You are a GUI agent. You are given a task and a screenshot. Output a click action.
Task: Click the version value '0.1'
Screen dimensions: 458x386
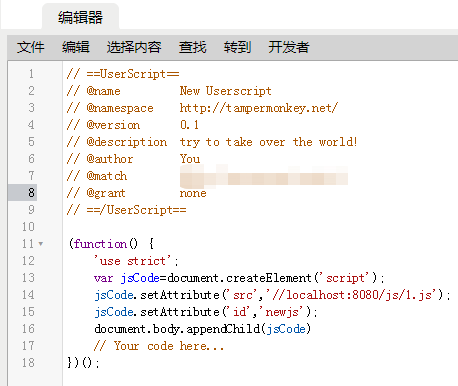[x=189, y=125]
